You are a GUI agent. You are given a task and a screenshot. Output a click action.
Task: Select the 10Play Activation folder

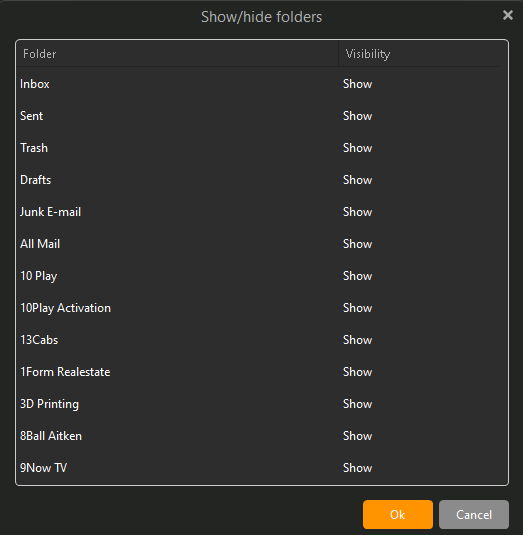pyautogui.click(x=66, y=308)
